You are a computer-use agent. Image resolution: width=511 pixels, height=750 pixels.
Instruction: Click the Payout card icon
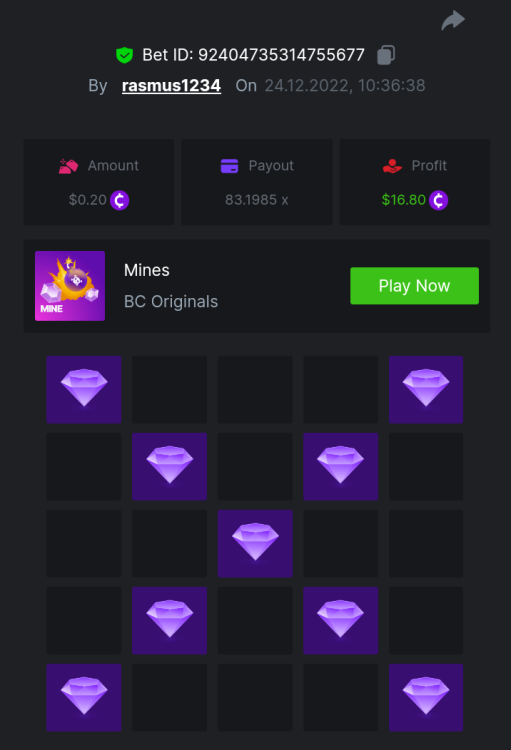(229, 166)
